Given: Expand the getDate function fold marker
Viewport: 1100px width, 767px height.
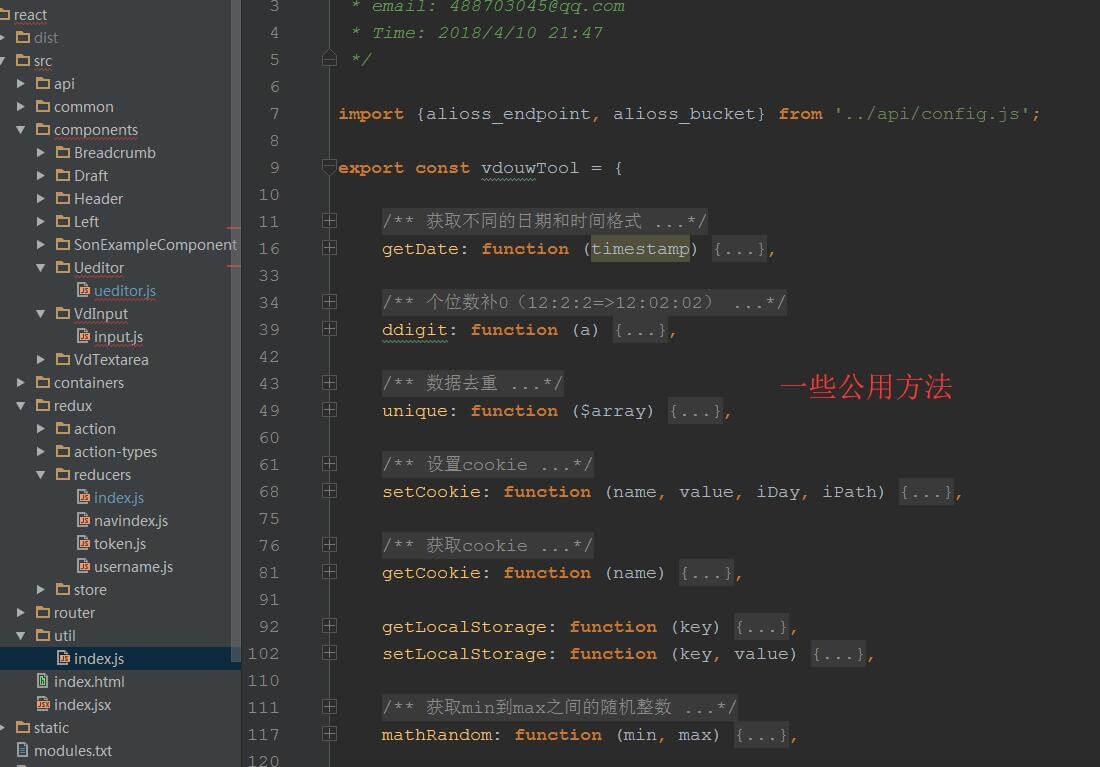Looking at the screenshot, I should pyautogui.click(x=329, y=248).
